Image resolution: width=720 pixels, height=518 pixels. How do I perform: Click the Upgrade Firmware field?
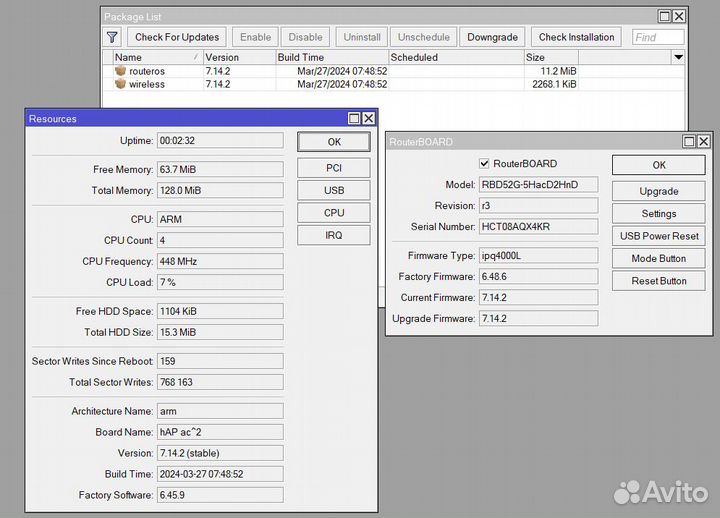539,318
